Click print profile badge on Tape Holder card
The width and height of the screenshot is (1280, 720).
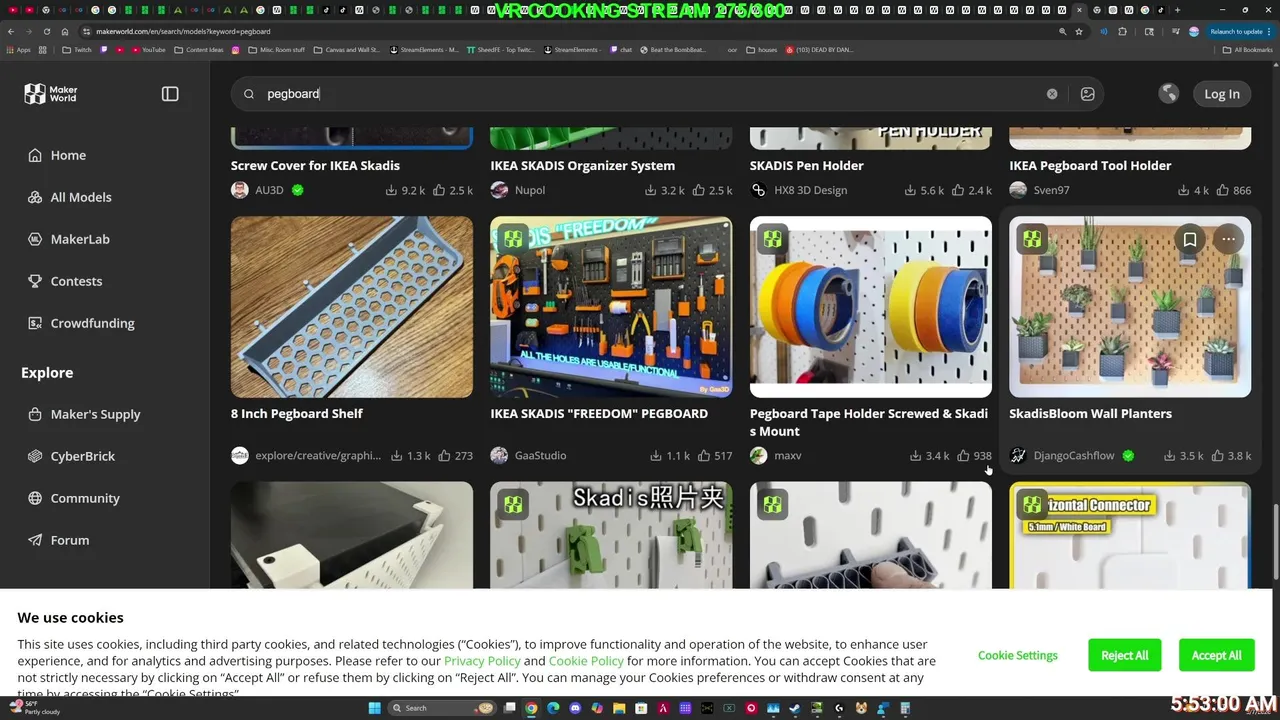pos(773,240)
